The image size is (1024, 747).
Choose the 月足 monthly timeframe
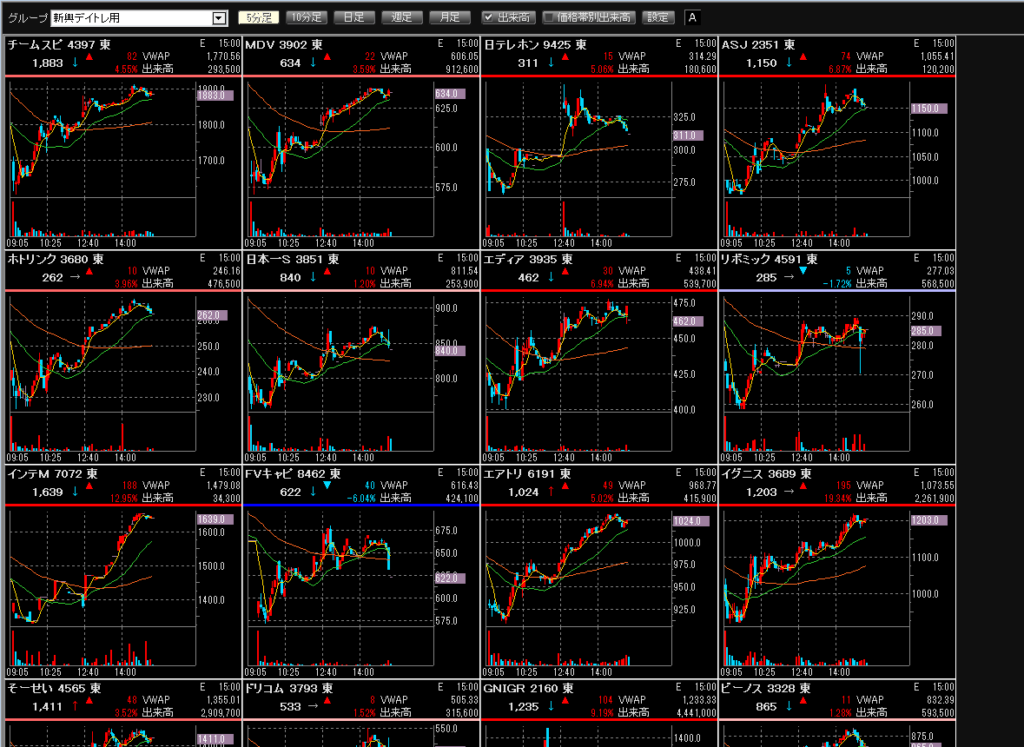[x=449, y=17]
